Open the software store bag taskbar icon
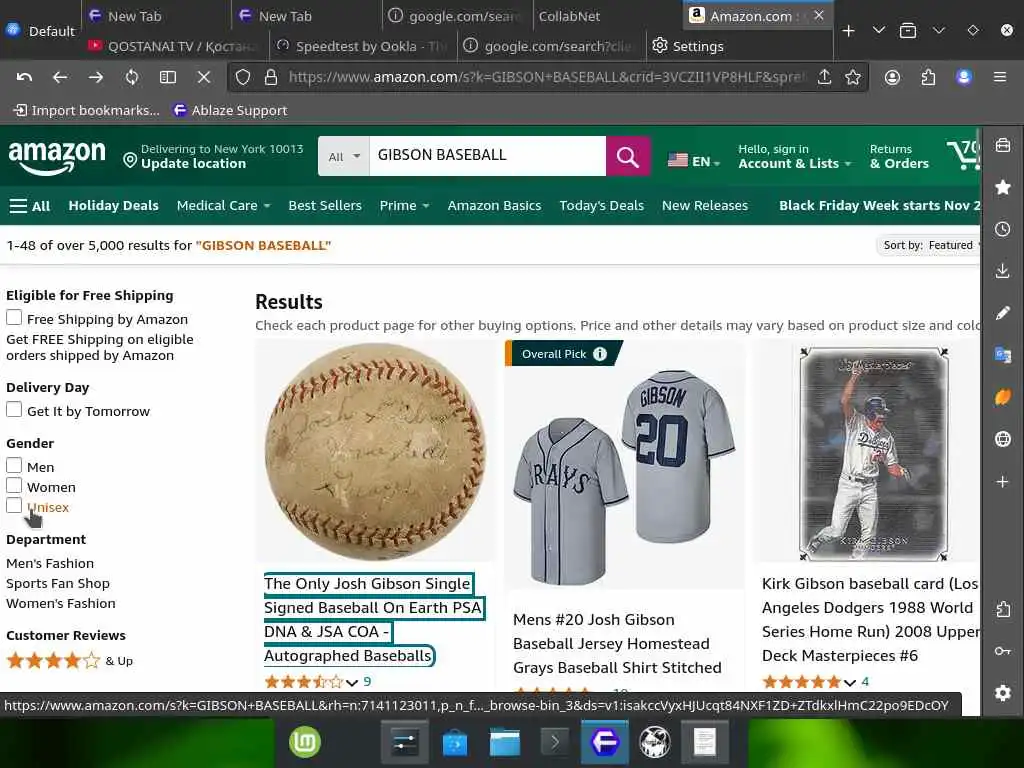The height and width of the screenshot is (768, 1024). coord(455,742)
